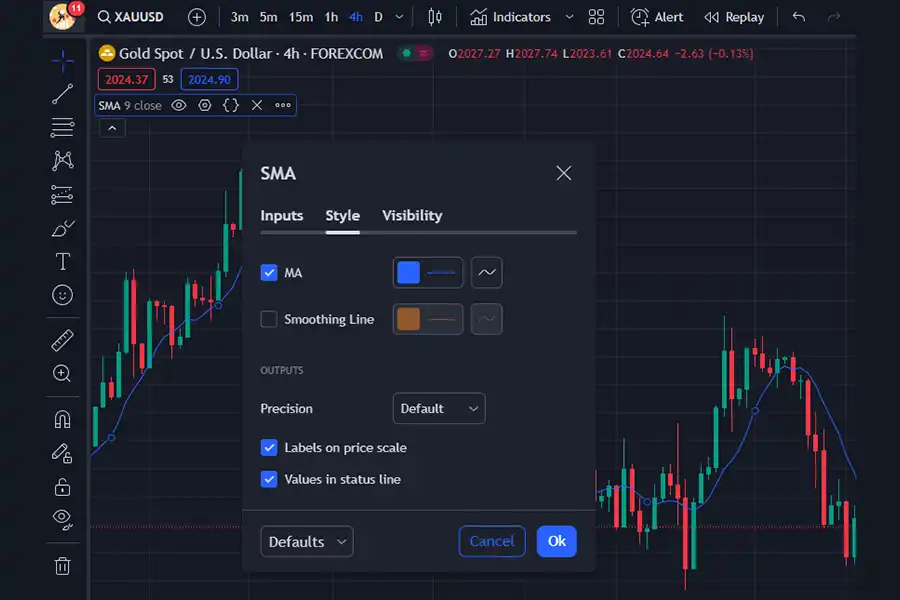
Task: Switch to the Inputs tab
Action: [281, 215]
